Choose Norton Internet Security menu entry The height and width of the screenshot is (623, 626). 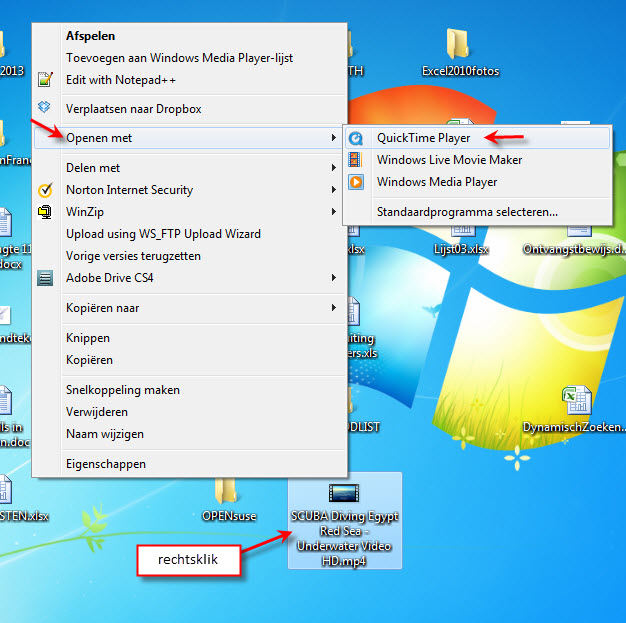tap(190, 190)
